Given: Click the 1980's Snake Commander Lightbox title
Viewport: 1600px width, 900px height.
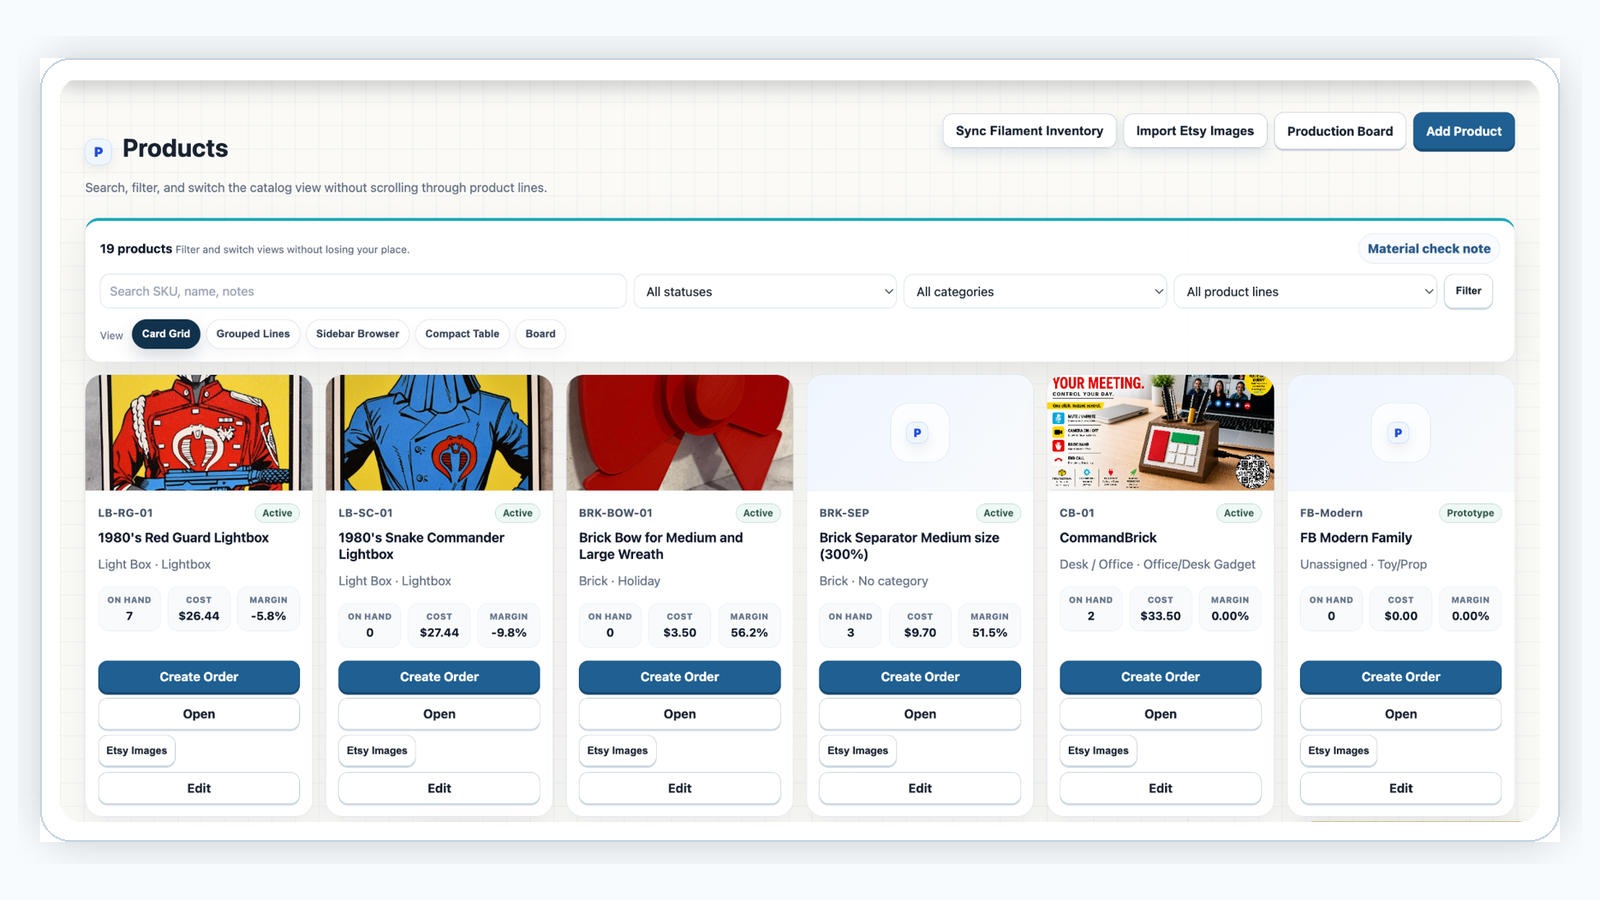Looking at the screenshot, I should pyautogui.click(x=421, y=546).
